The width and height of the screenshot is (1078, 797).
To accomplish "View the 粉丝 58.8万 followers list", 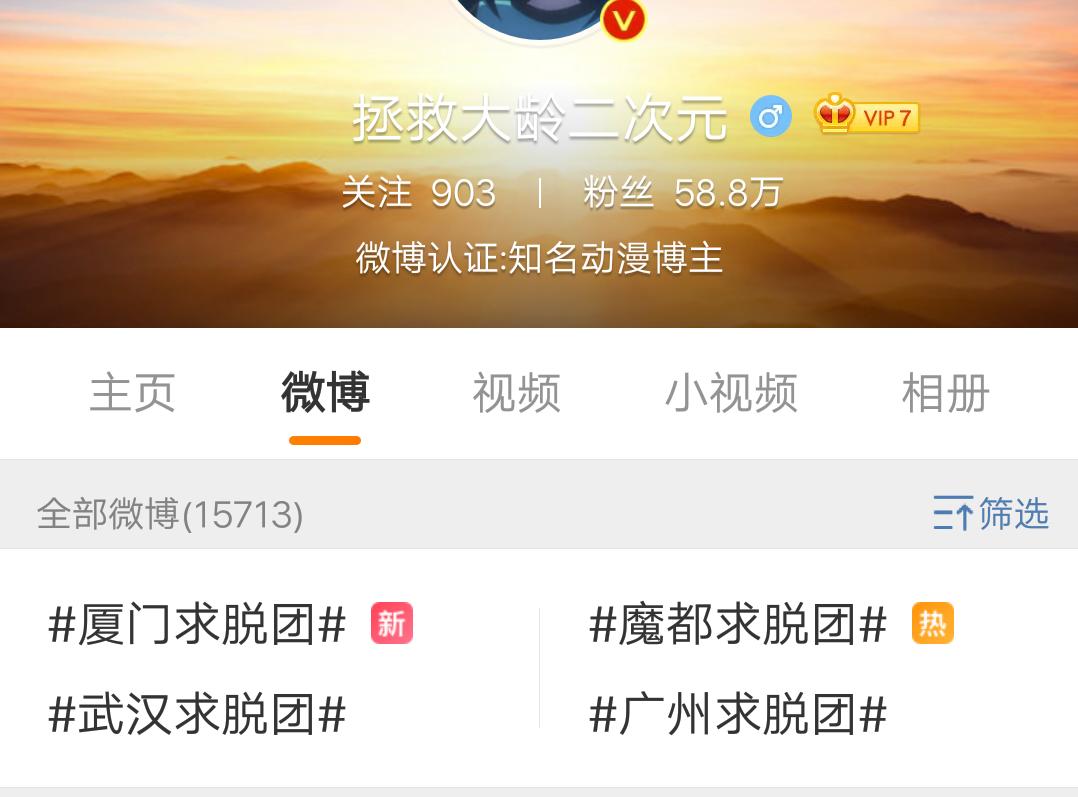I will click(x=683, y=193).
